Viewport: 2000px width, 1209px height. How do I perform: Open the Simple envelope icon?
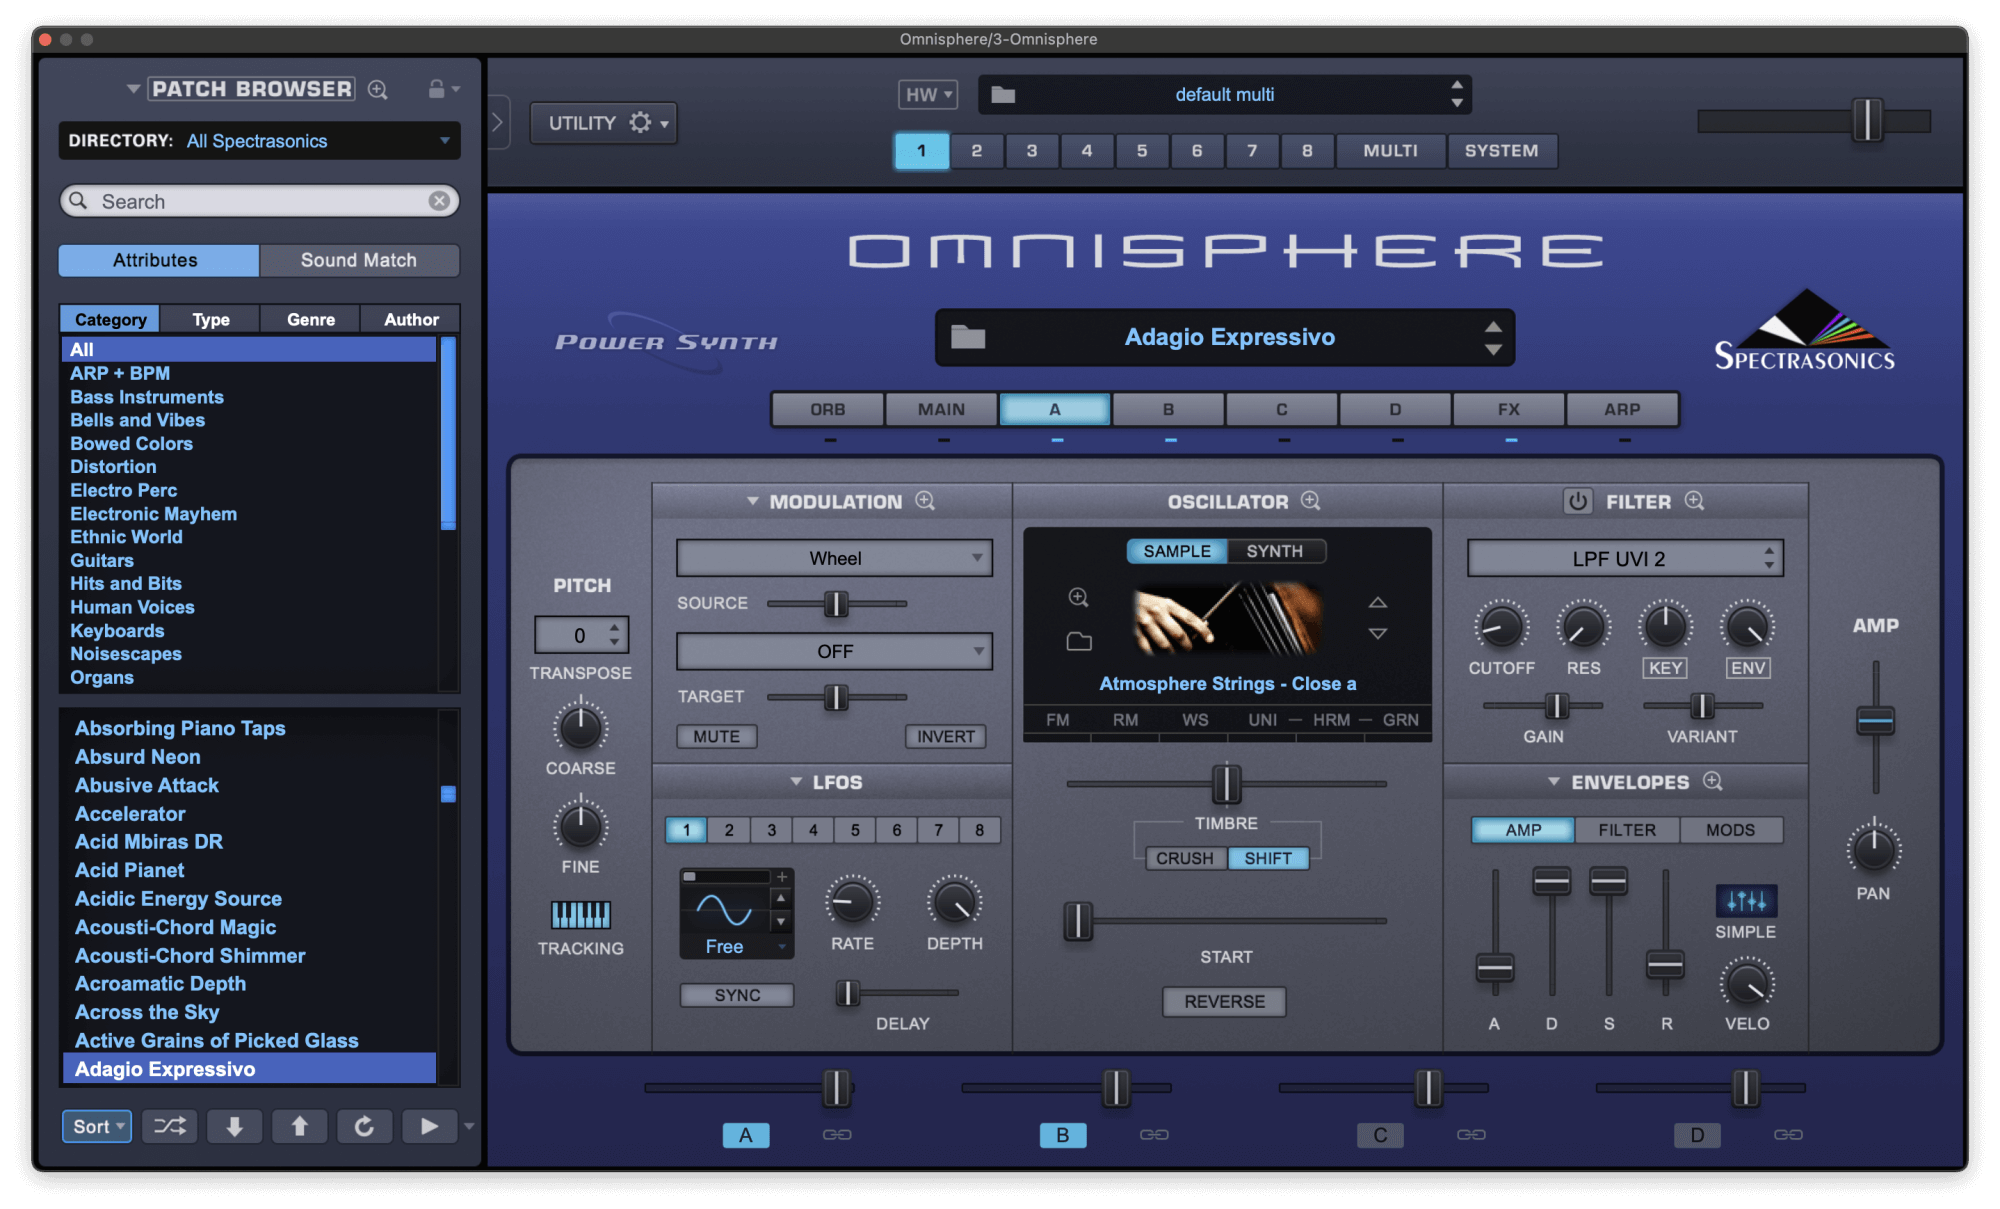click(1745, 901)
